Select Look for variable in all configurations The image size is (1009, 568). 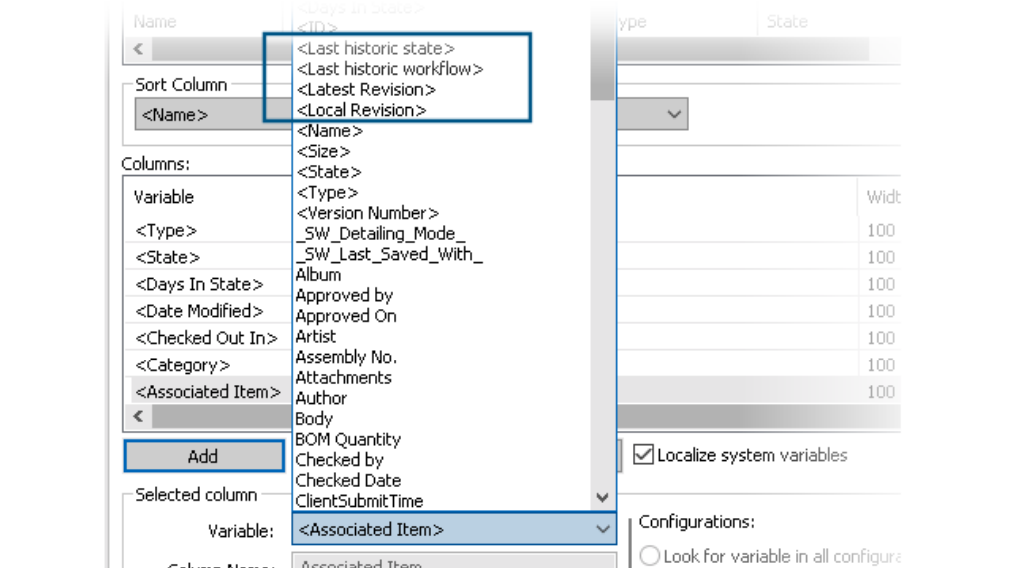650,555
